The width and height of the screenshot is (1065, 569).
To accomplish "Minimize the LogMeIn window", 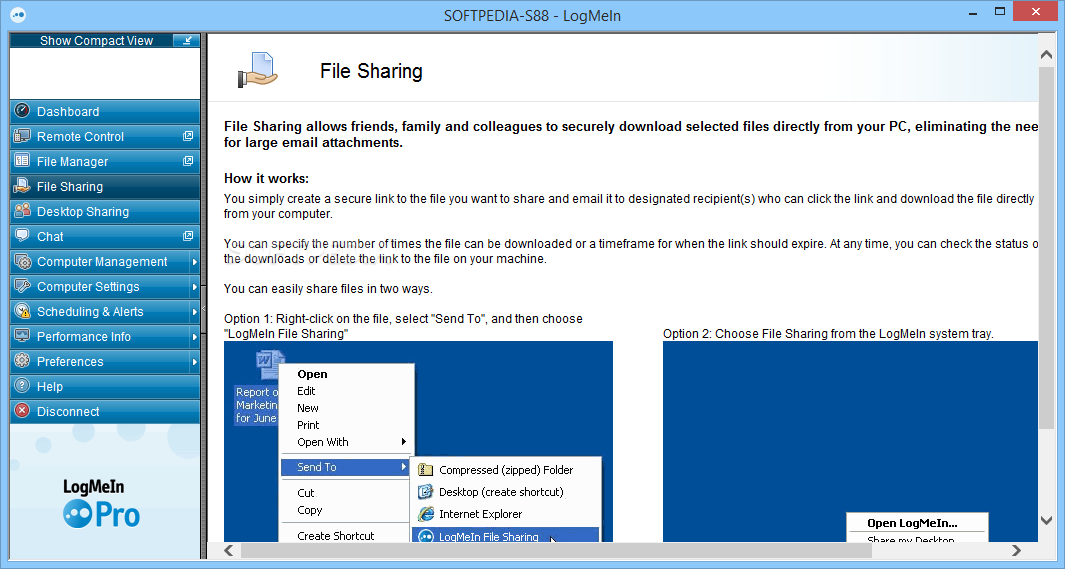I will [x=973, y=12].
